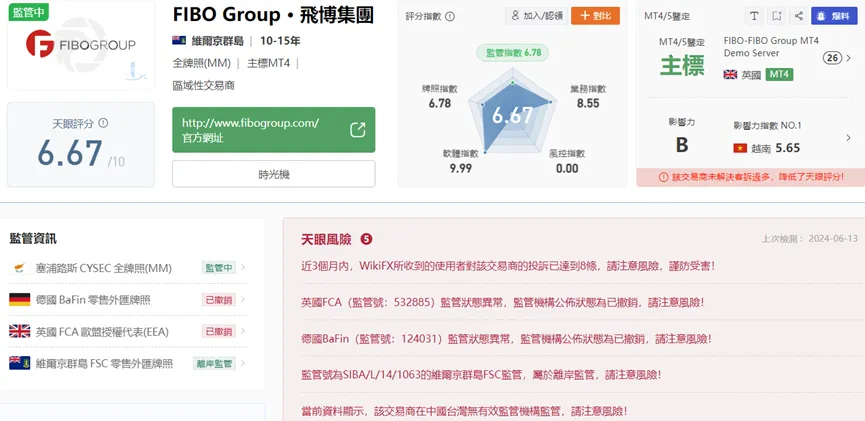865x421 pixels.
Task: Open official website fibogroup.com button
Action: (x=274, y=130)
